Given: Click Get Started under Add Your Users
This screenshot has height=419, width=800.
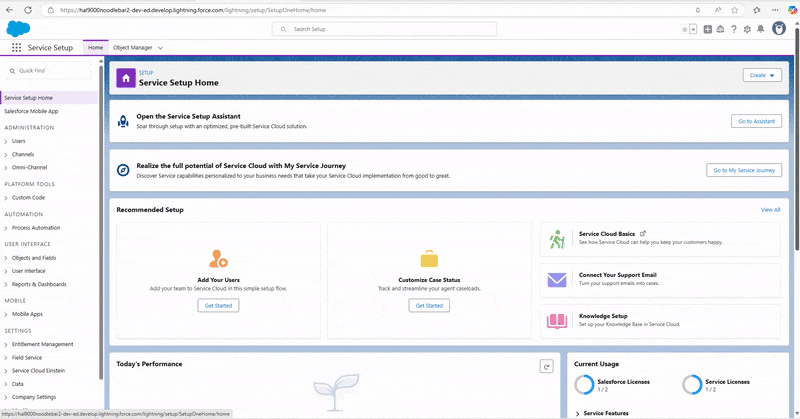Looking at the screenshot, I should tap(218, 305).
